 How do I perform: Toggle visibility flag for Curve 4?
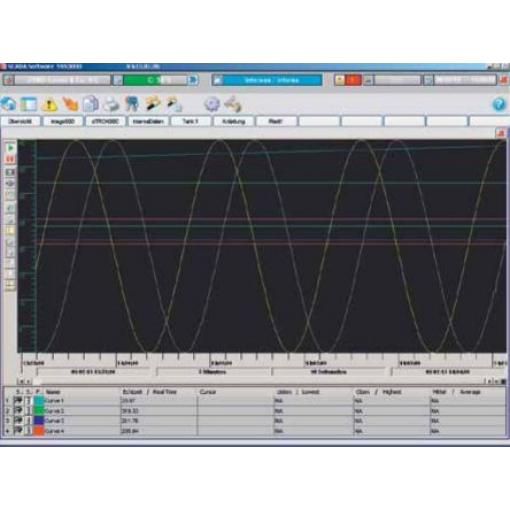18,431
